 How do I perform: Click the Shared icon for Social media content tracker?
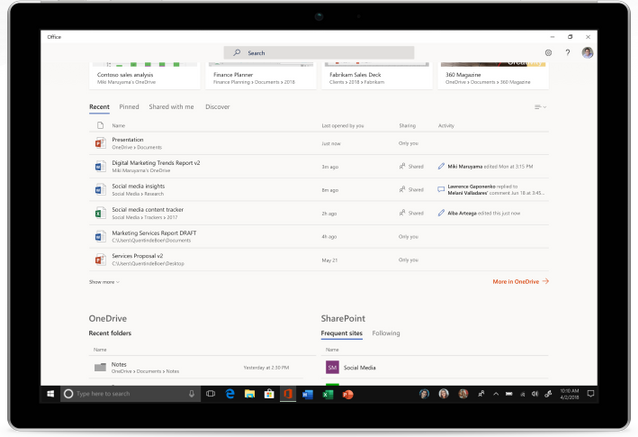pyautogui.click(x=402, y=213)
